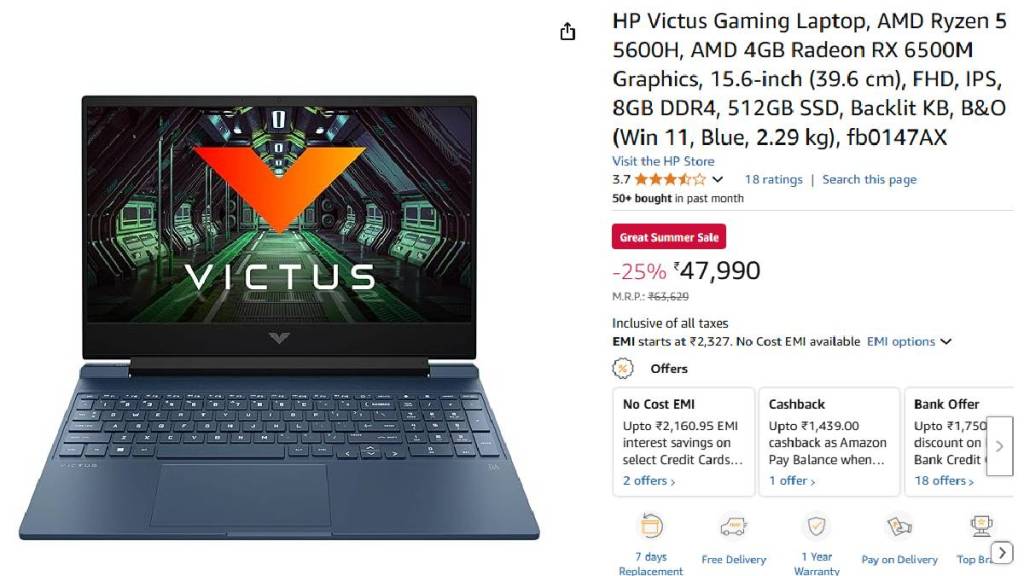Click the Pay on Delivery icon
Image resolution: width=1024 pixels, height=576 pixels.
(899, 526)
